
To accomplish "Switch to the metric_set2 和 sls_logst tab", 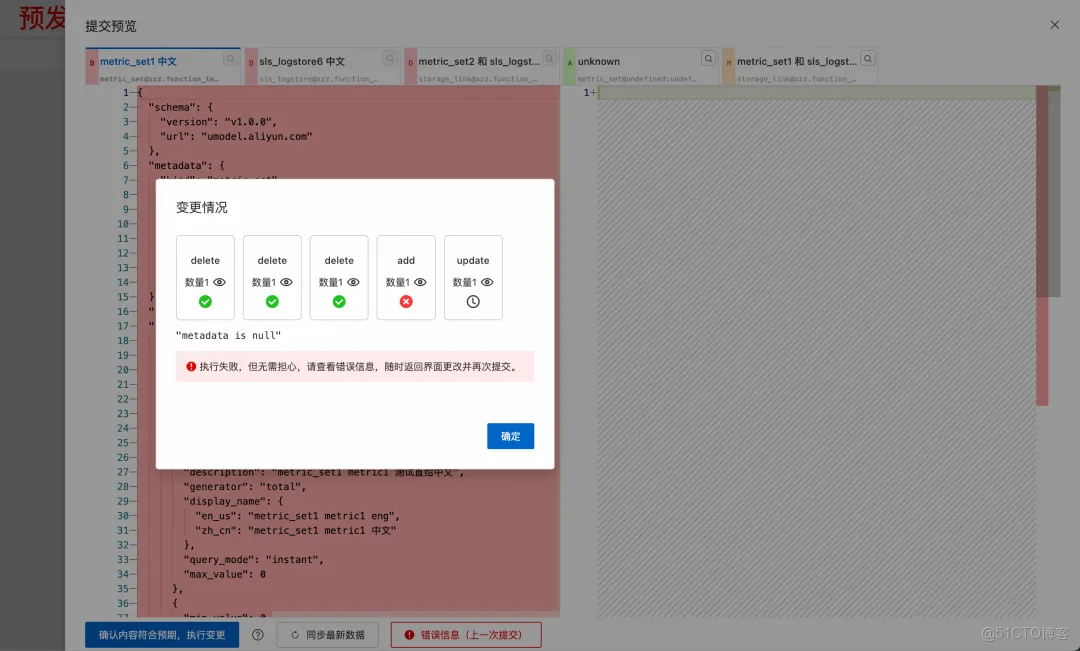I will click(478, 60).
